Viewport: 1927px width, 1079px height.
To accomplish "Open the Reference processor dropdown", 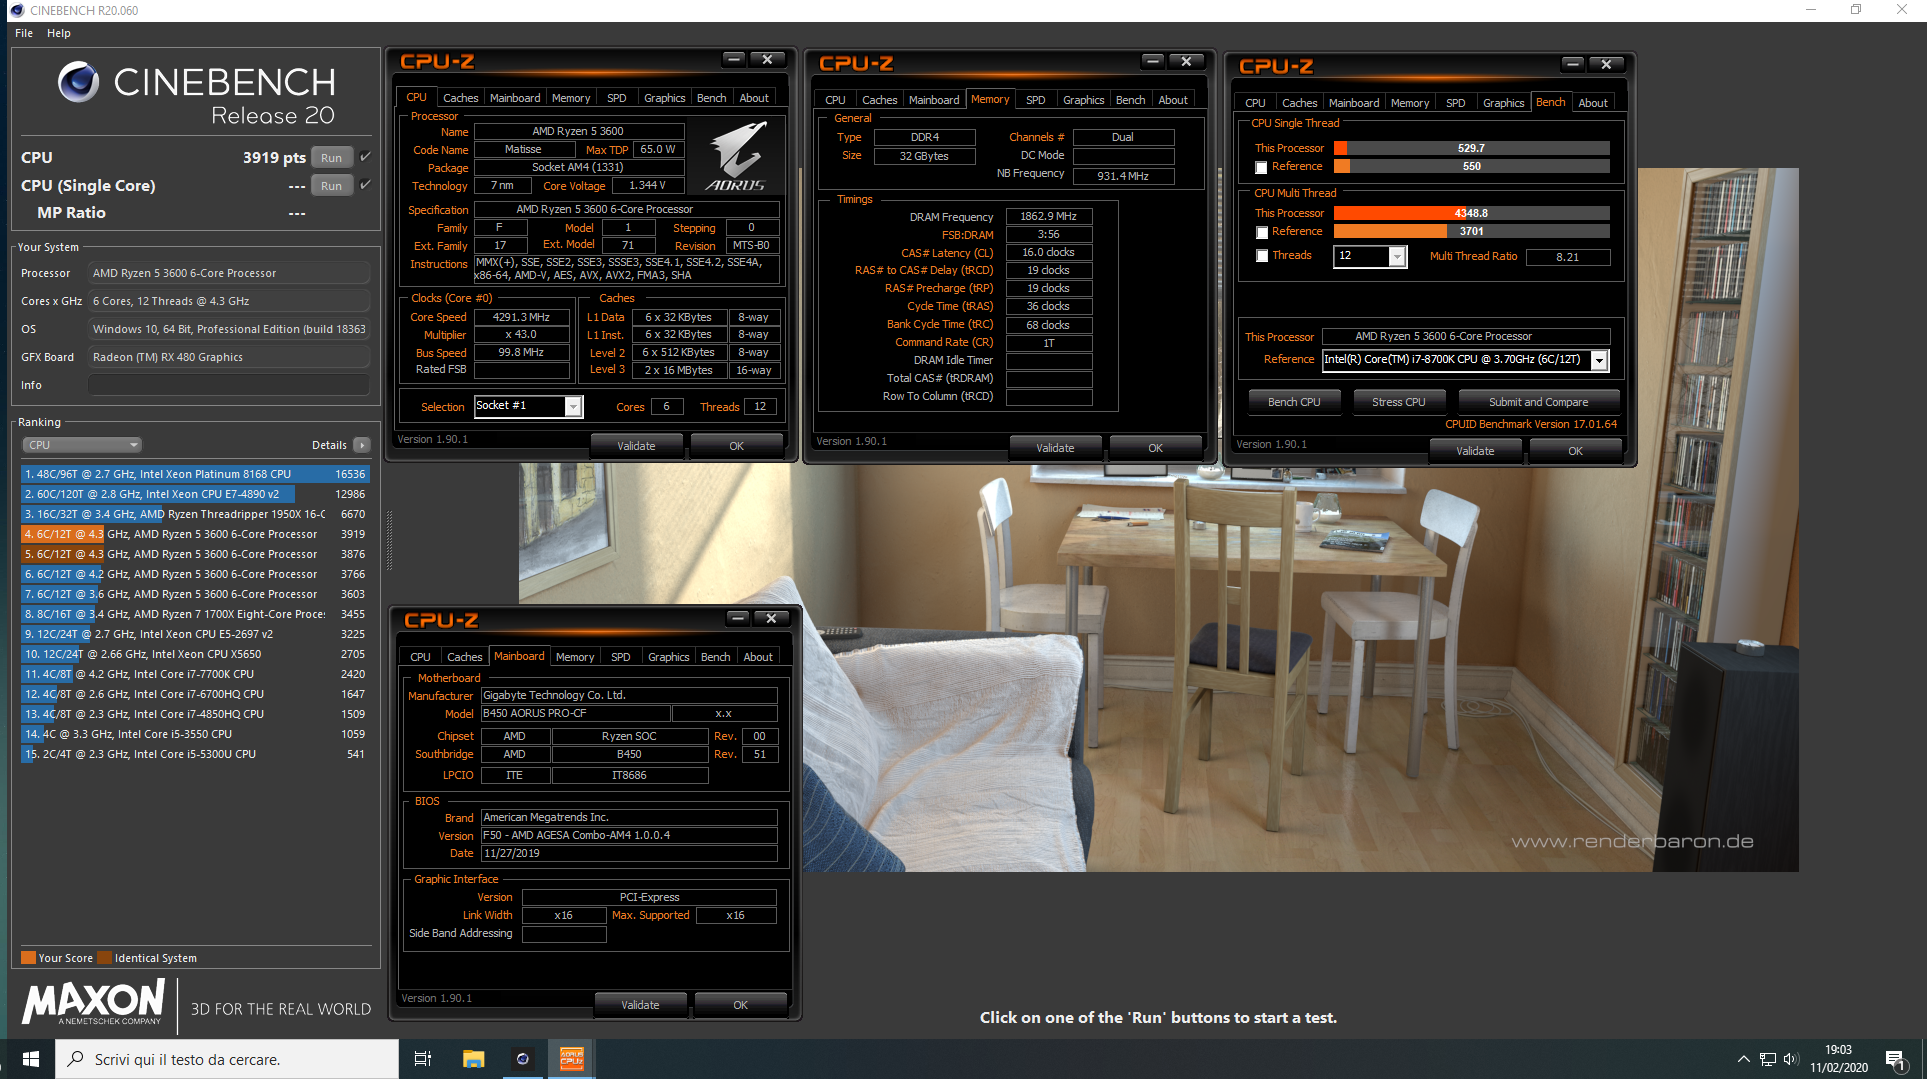I will [x=1599, y=360].
